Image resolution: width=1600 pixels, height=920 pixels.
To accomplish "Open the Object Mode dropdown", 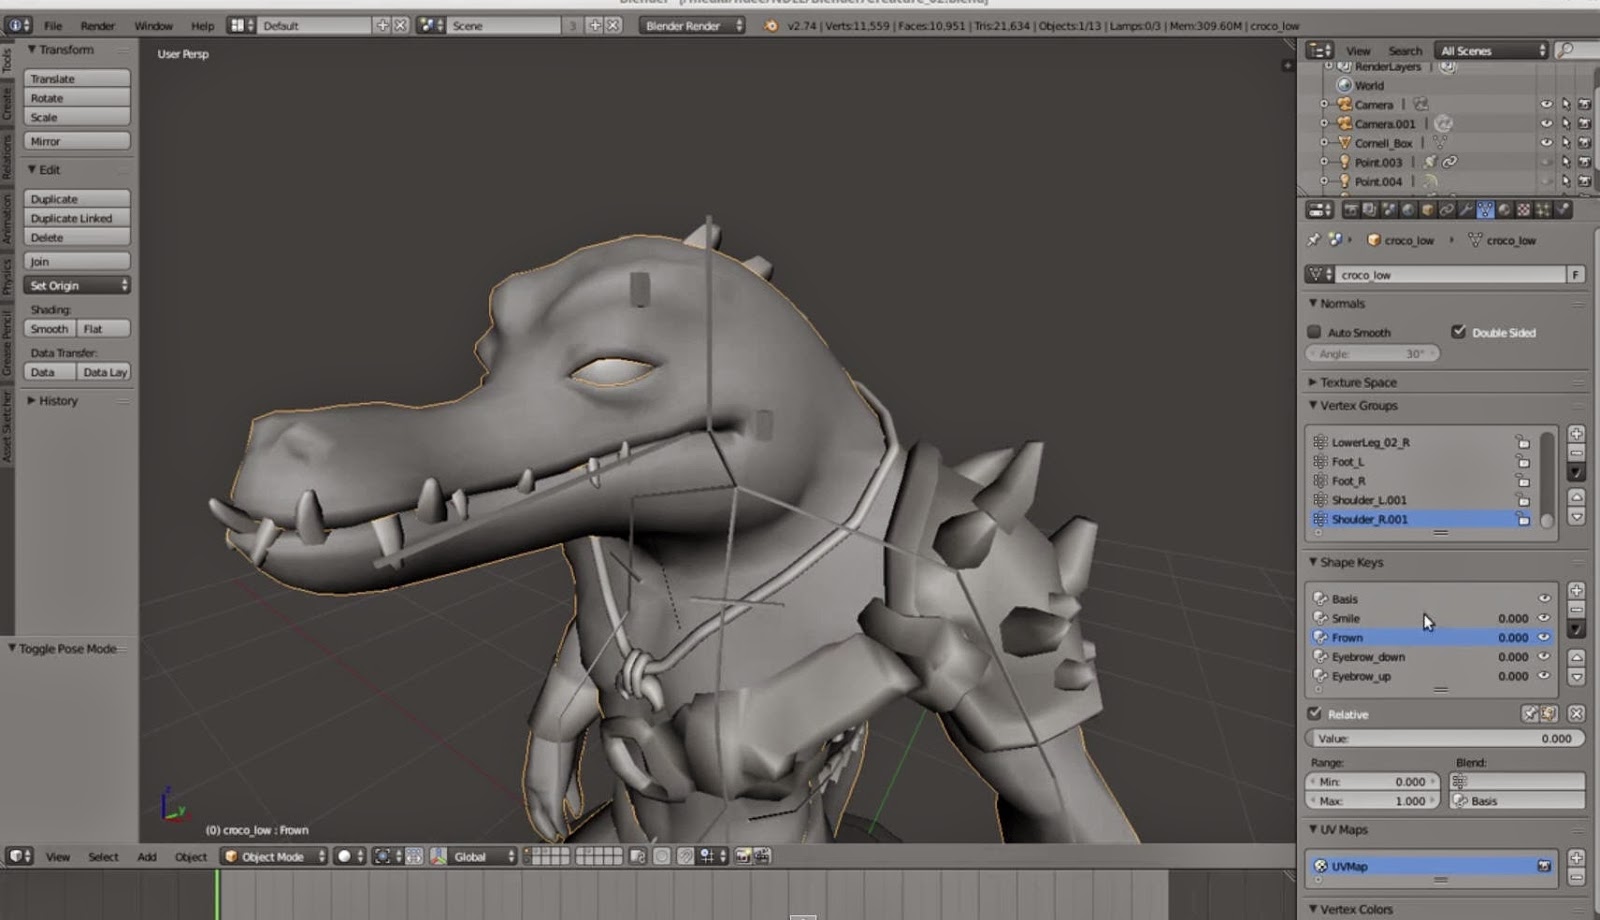I will 274,856.
